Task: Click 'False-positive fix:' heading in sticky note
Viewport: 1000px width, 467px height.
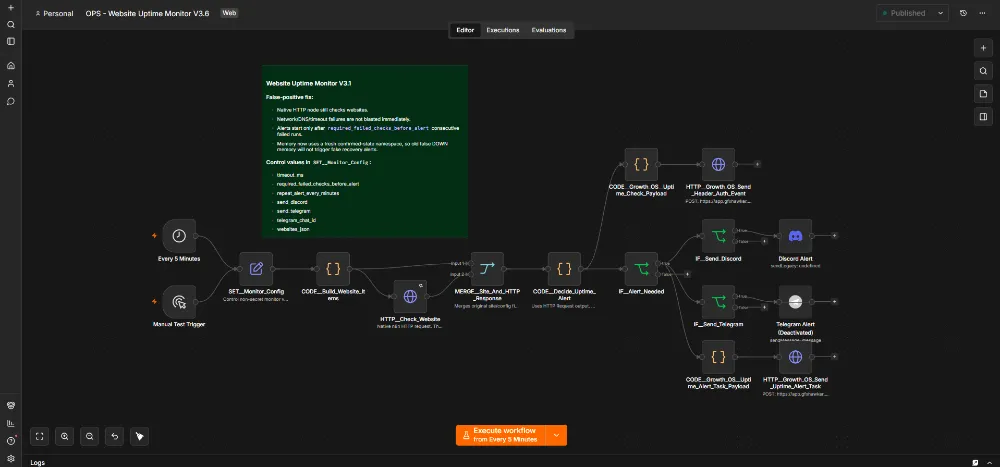Action: coord(290,97)
